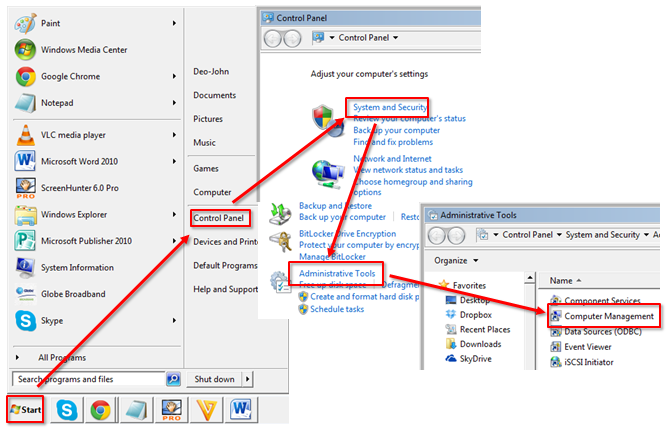This screenshot has height=428, width=669.
Task: Open Help and Support entry
Action: [x=225, y=289]
